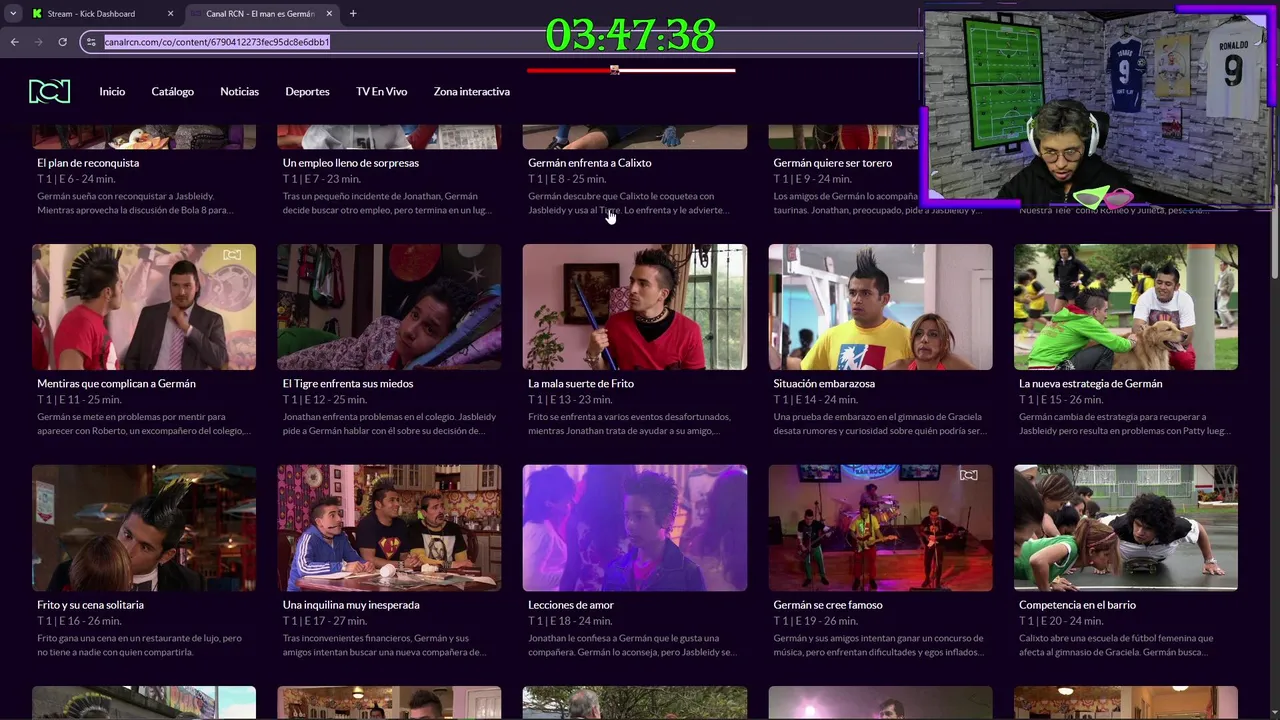Screen dimensions: 1280x720
Task: Switch to the Stream - Kick Dashboard tab
Action: [x=102, y=14]
